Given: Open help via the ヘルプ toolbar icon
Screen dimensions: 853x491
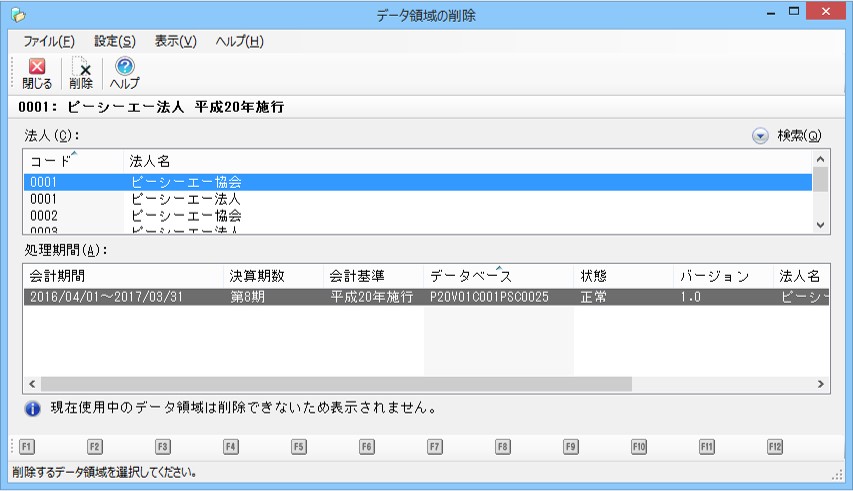Looking at the screenshot, I should pyautogui.click(x=124, y=73).
